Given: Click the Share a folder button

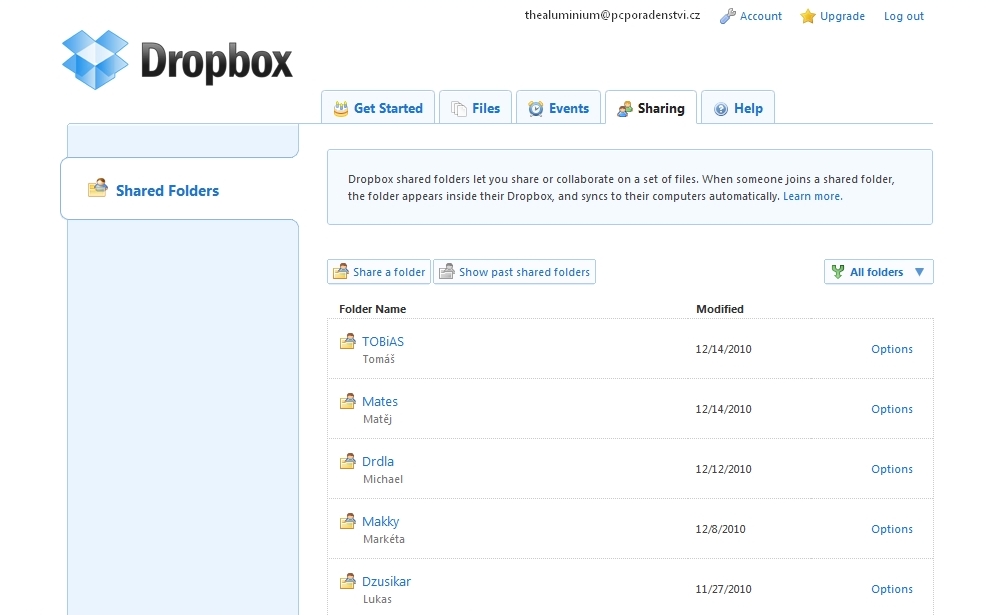Looking at the screenshot, I should point(379,272).
